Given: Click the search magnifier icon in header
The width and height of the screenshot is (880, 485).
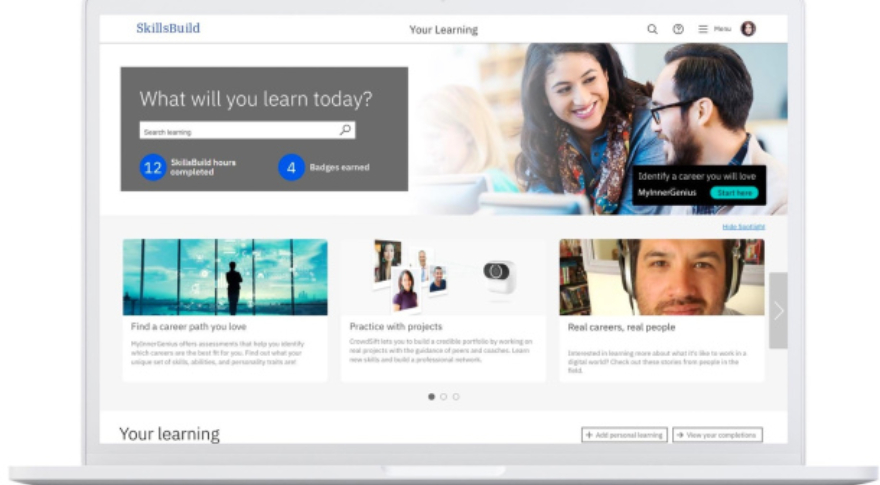Looking at the screenshot, I should (x=652, y=29).
